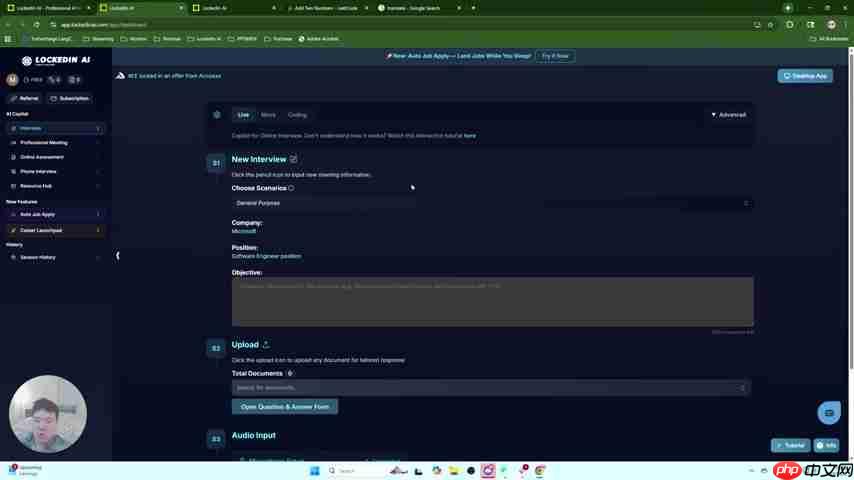Reload the page in browser

pyautogui.click(x=36, y=25)
